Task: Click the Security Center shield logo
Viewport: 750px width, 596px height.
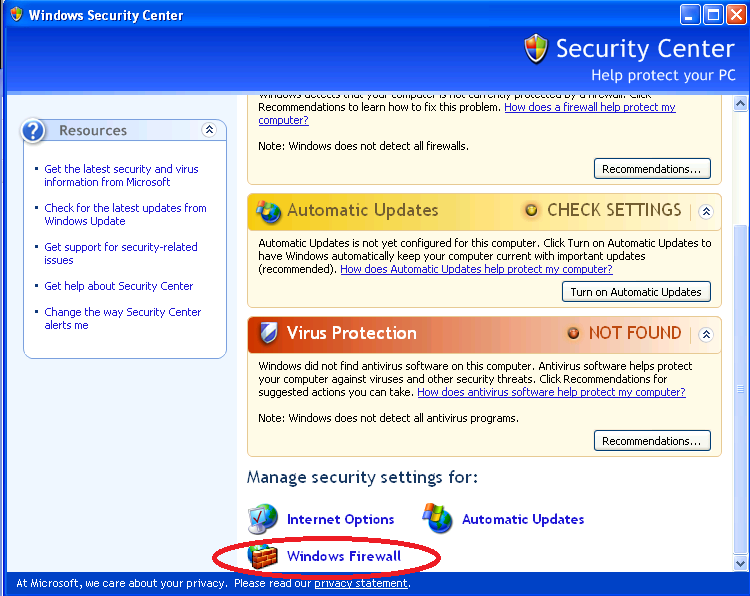Action: tap(536, 48)
